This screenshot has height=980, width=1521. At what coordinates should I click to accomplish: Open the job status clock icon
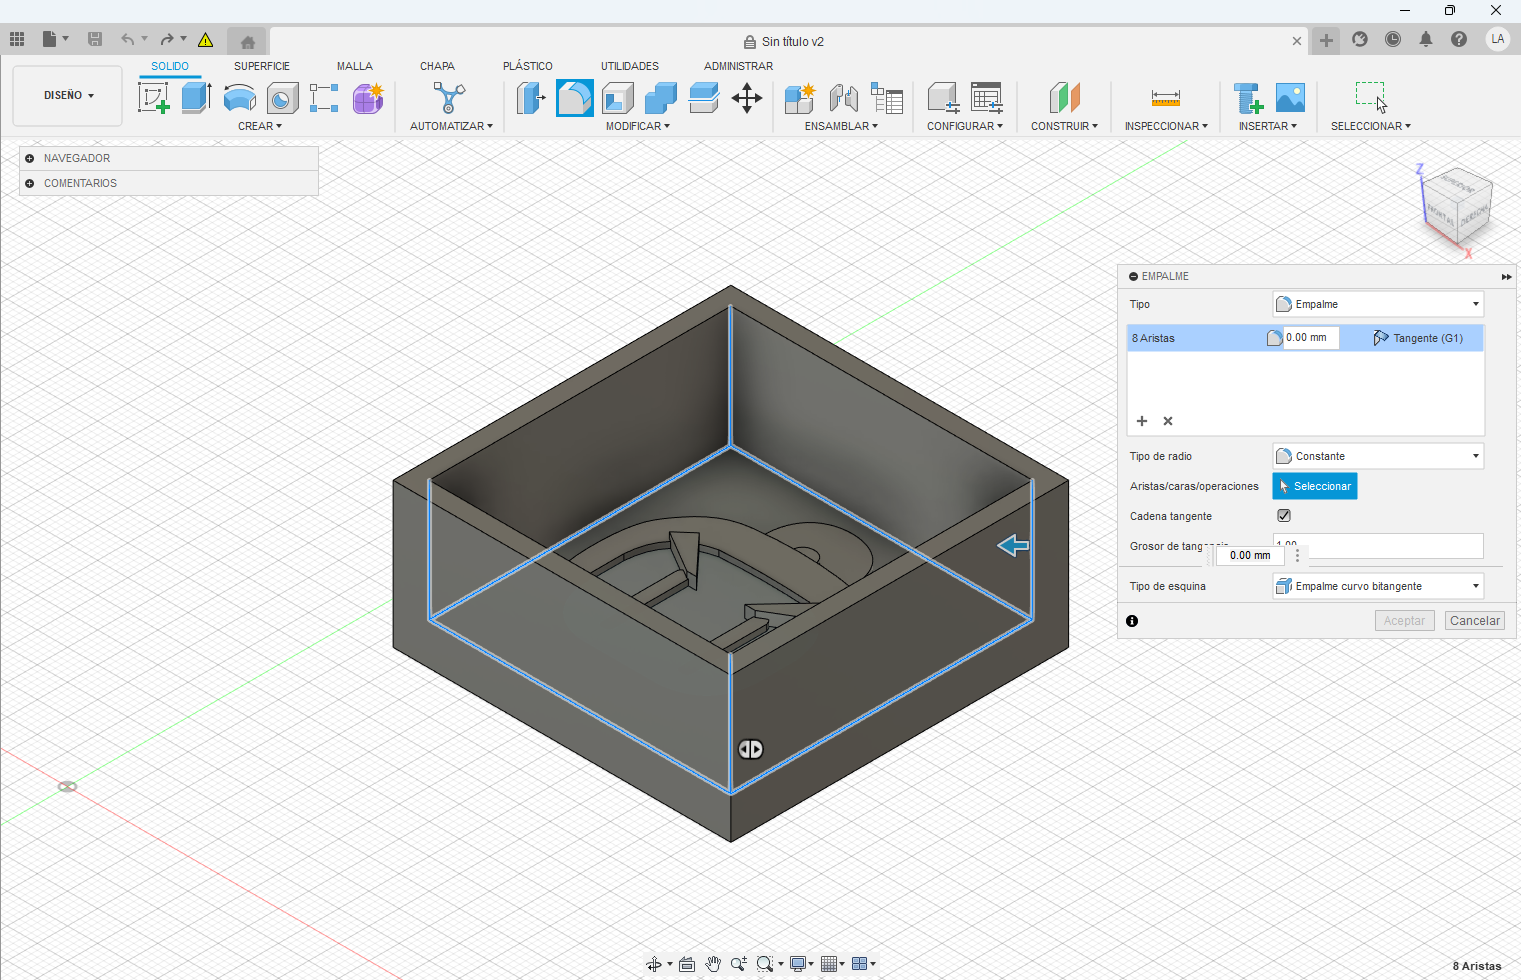coord(1393,39)
